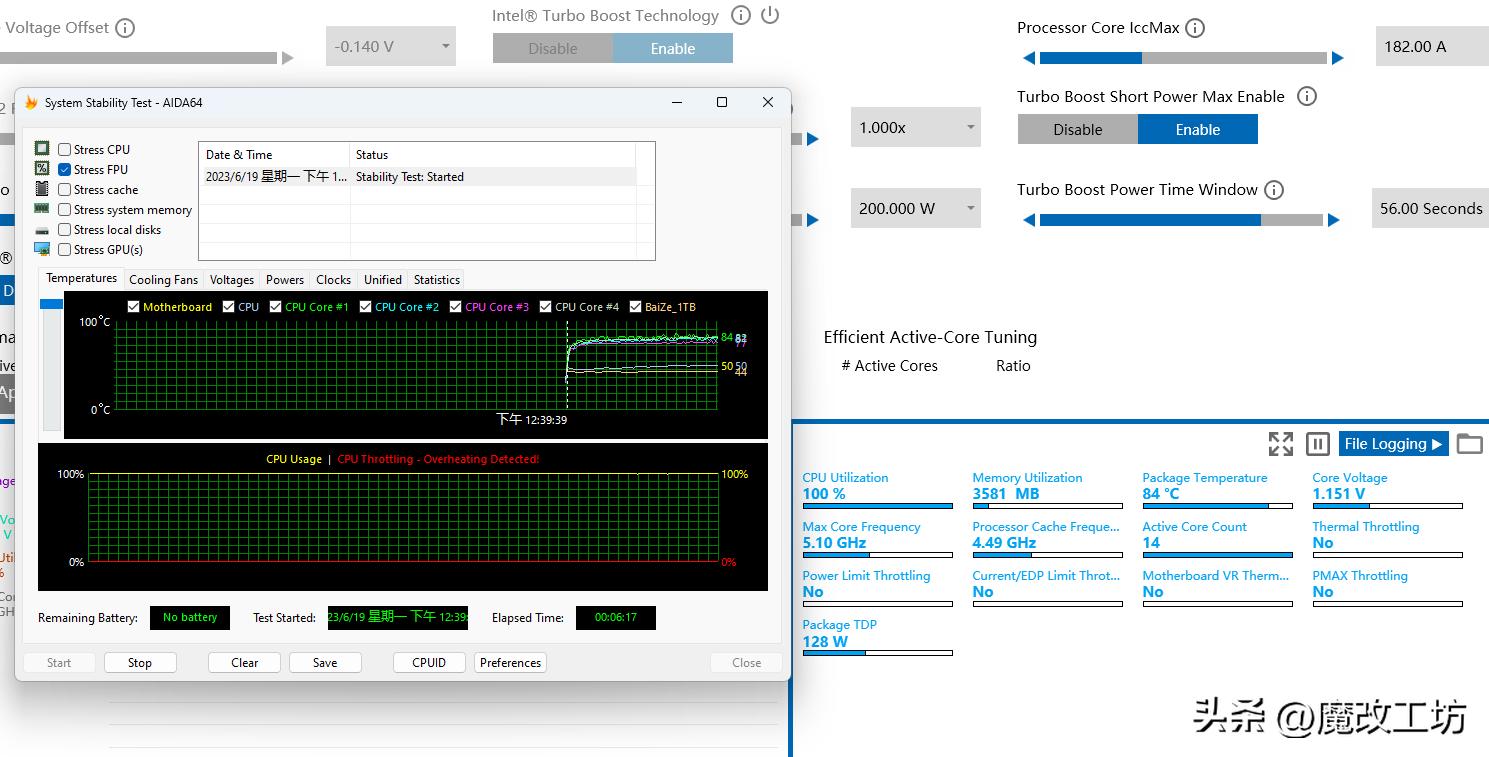Expand the monitoring panel with the fullscreen icon
The width and height of the screenshot is (1489, 757).
click(x=1280, y=444)
